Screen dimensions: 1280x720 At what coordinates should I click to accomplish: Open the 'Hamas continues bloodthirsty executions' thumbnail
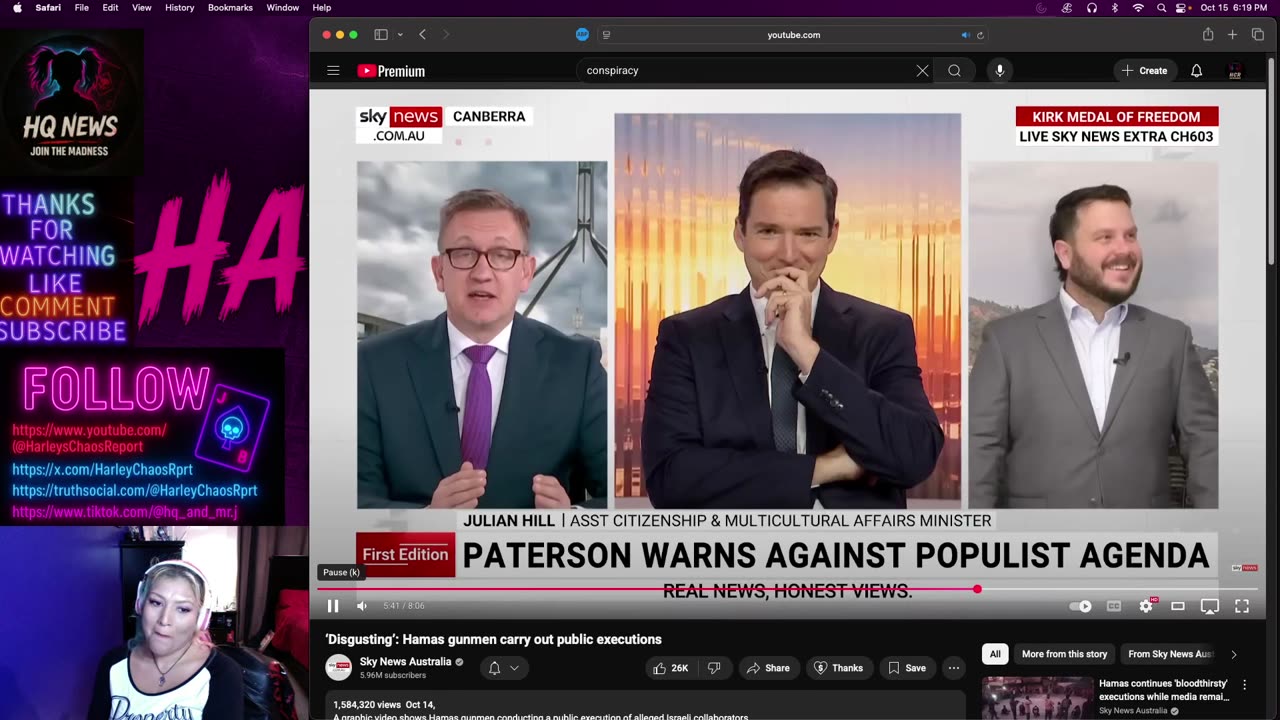coord(1037,698)
